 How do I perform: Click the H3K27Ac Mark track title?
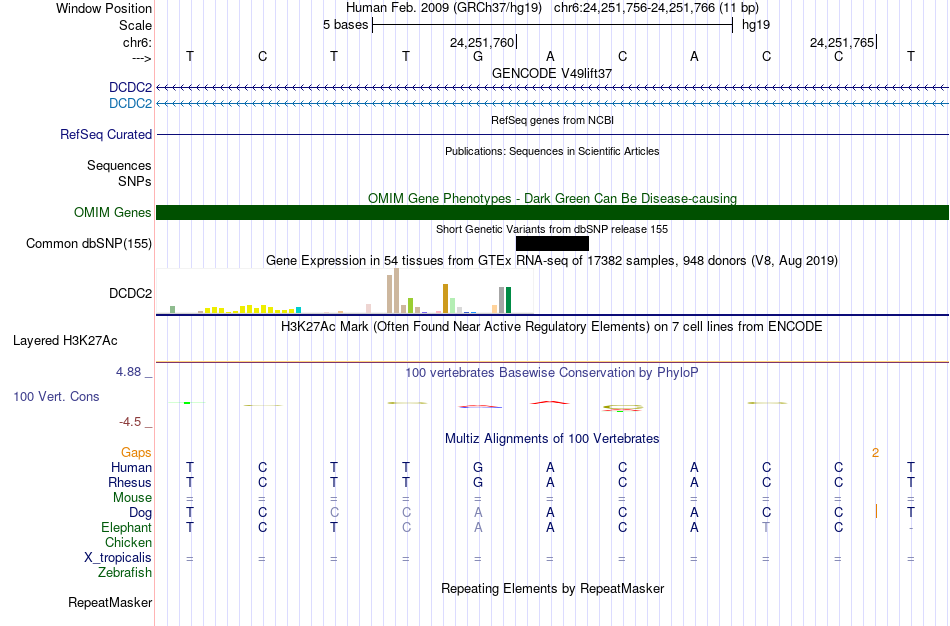coord(552,327)
